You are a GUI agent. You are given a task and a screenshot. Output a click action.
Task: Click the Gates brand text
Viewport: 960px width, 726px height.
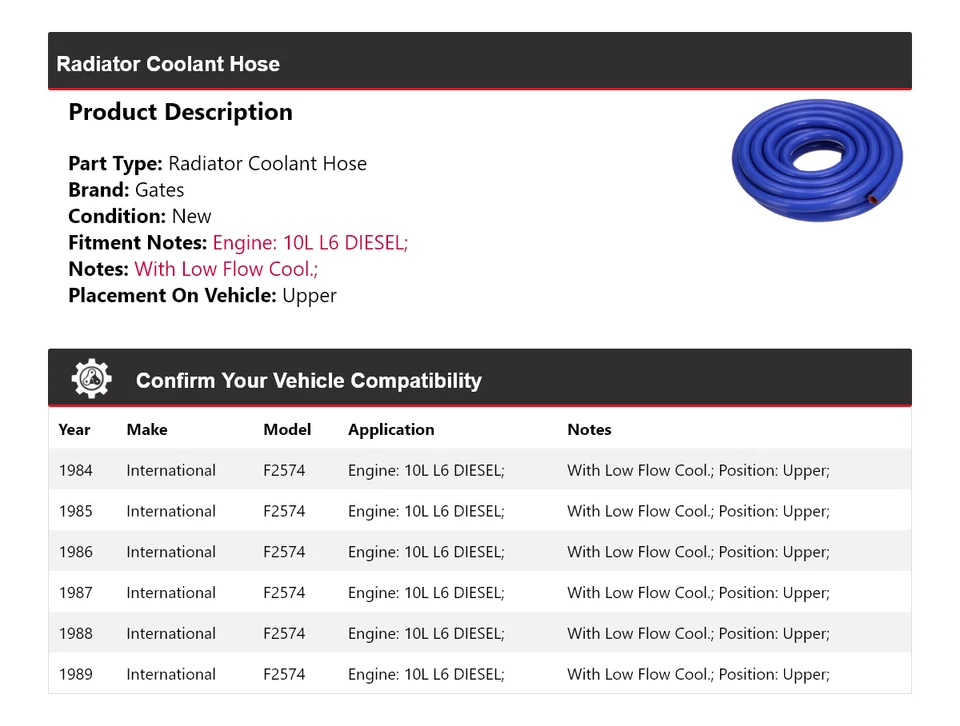[159, 190]
